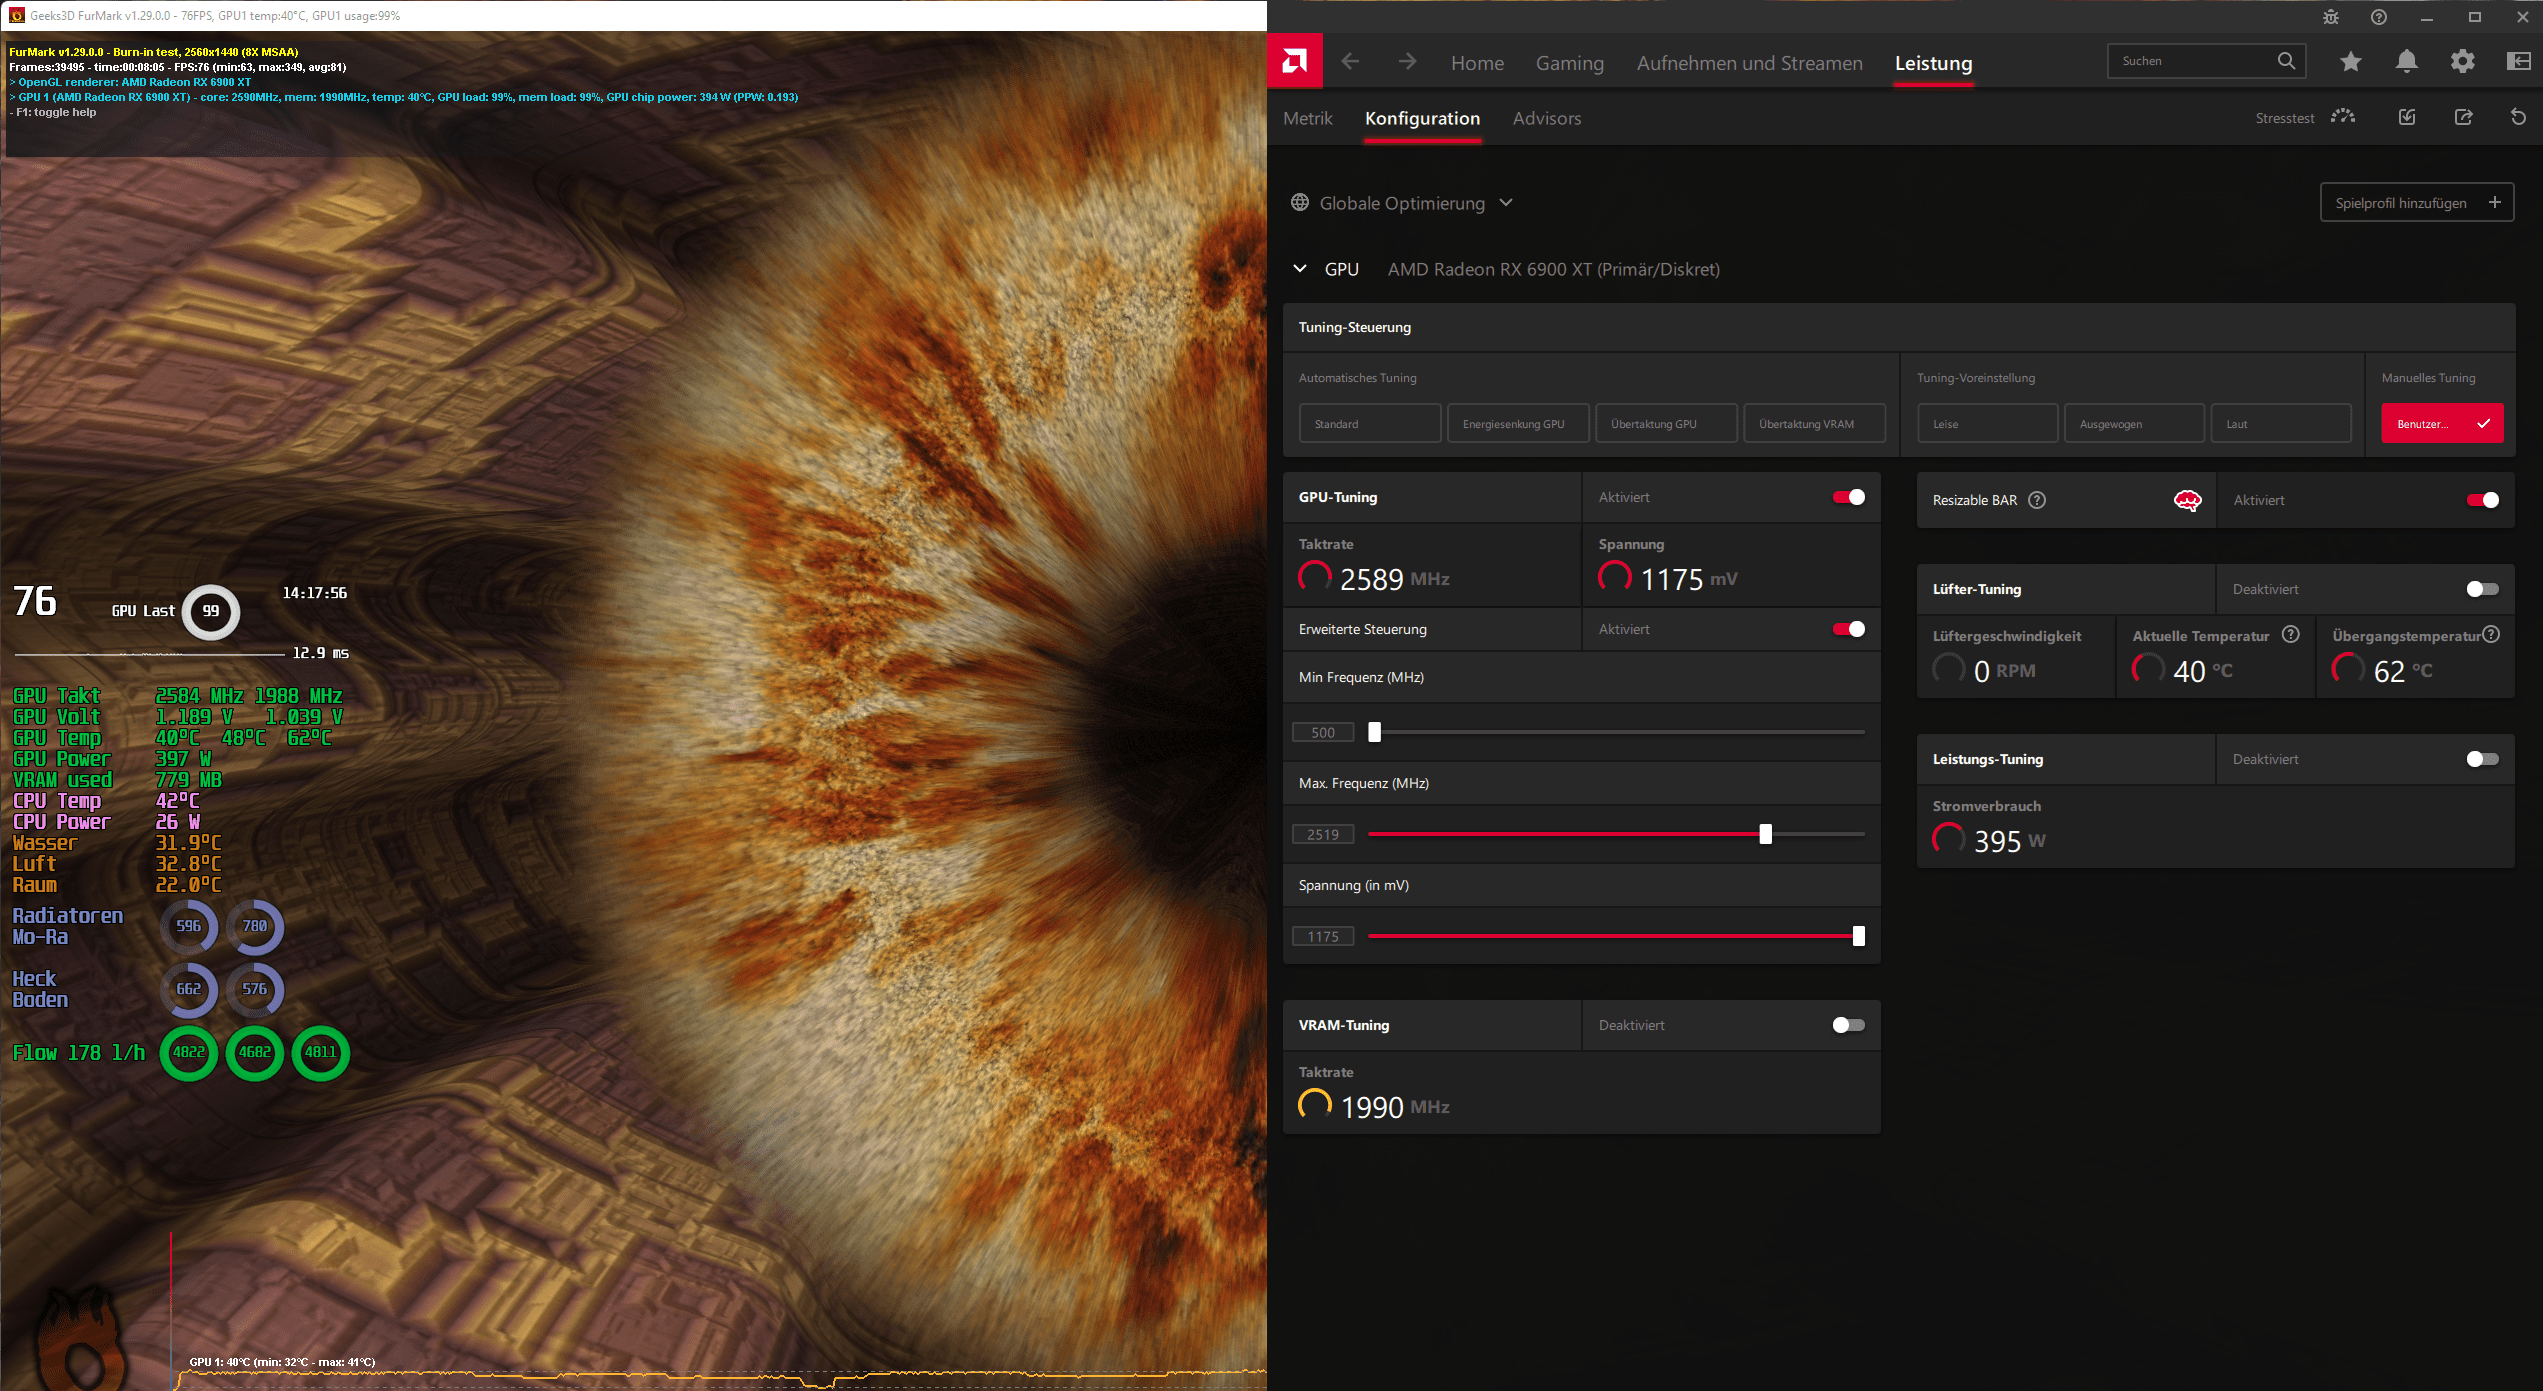The width and height of the screenshot is (2543, 1391).
Task: Click the Radiatoren 596 fan gauge
Action: (x=189, y=926)
